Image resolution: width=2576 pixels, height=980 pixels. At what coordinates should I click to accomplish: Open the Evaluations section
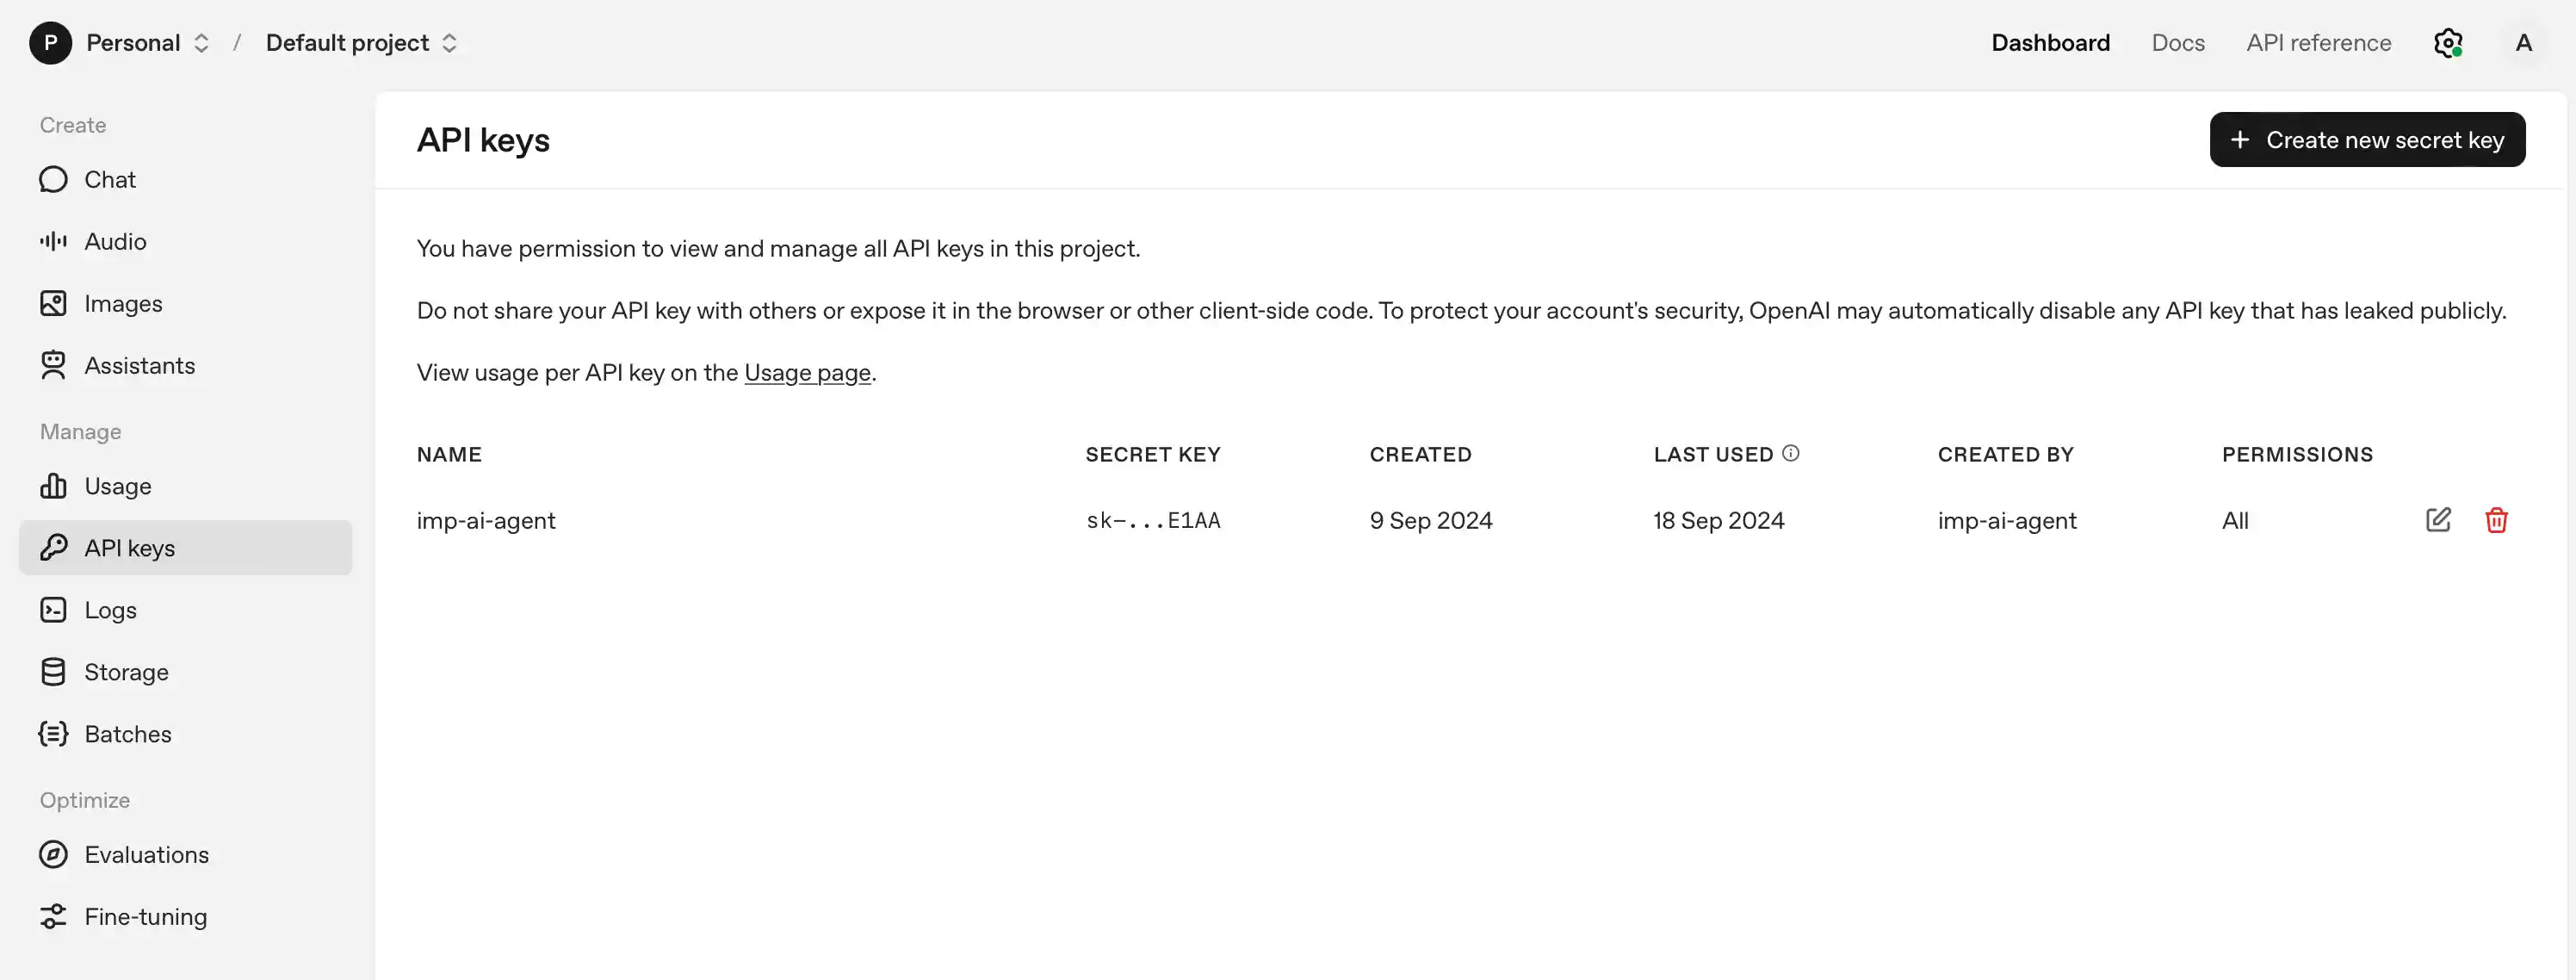coord(147,854)
